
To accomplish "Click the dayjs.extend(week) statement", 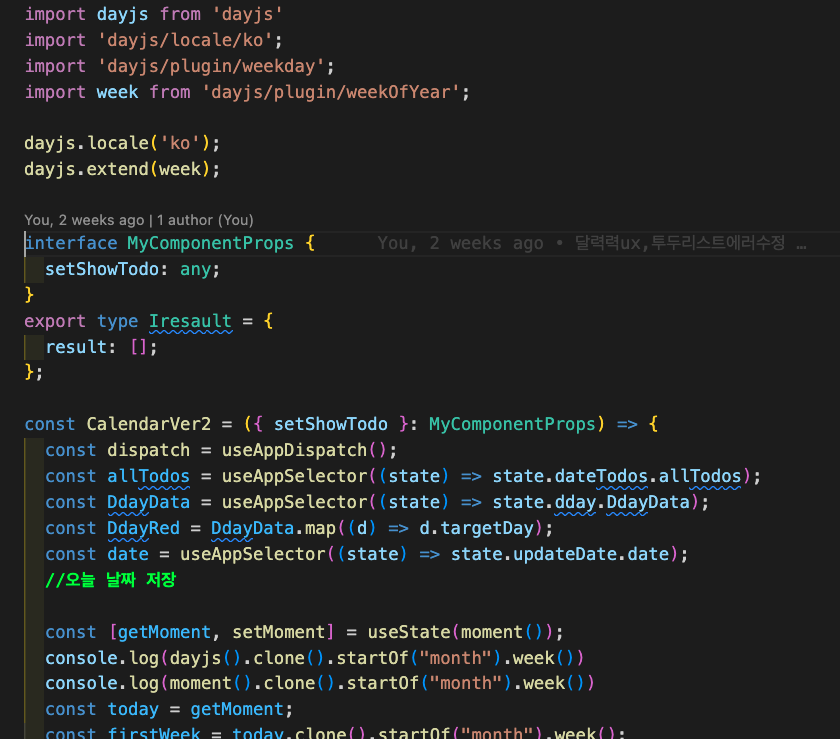I will (121, 169).
